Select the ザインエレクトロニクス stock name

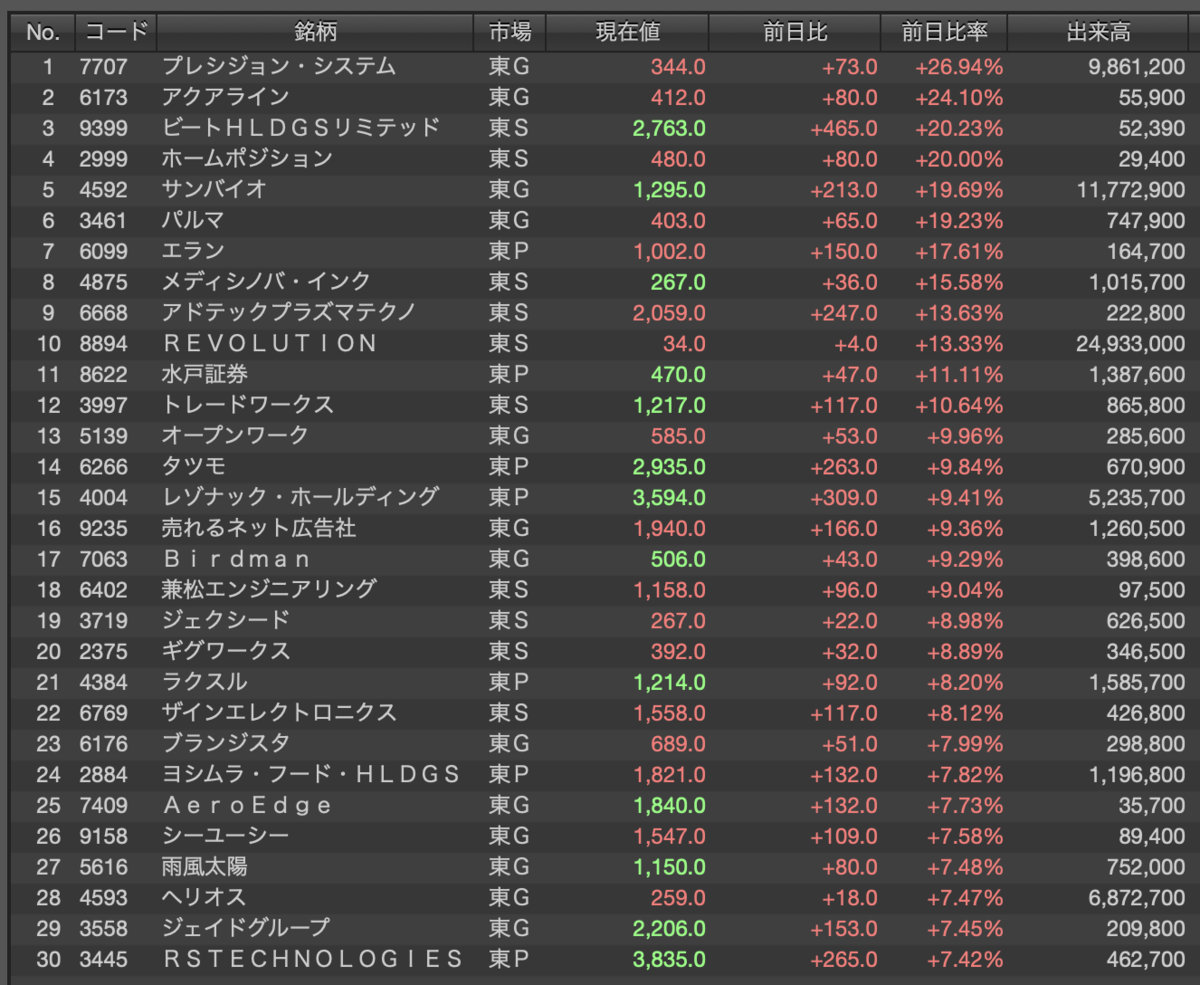pos(279,713)
